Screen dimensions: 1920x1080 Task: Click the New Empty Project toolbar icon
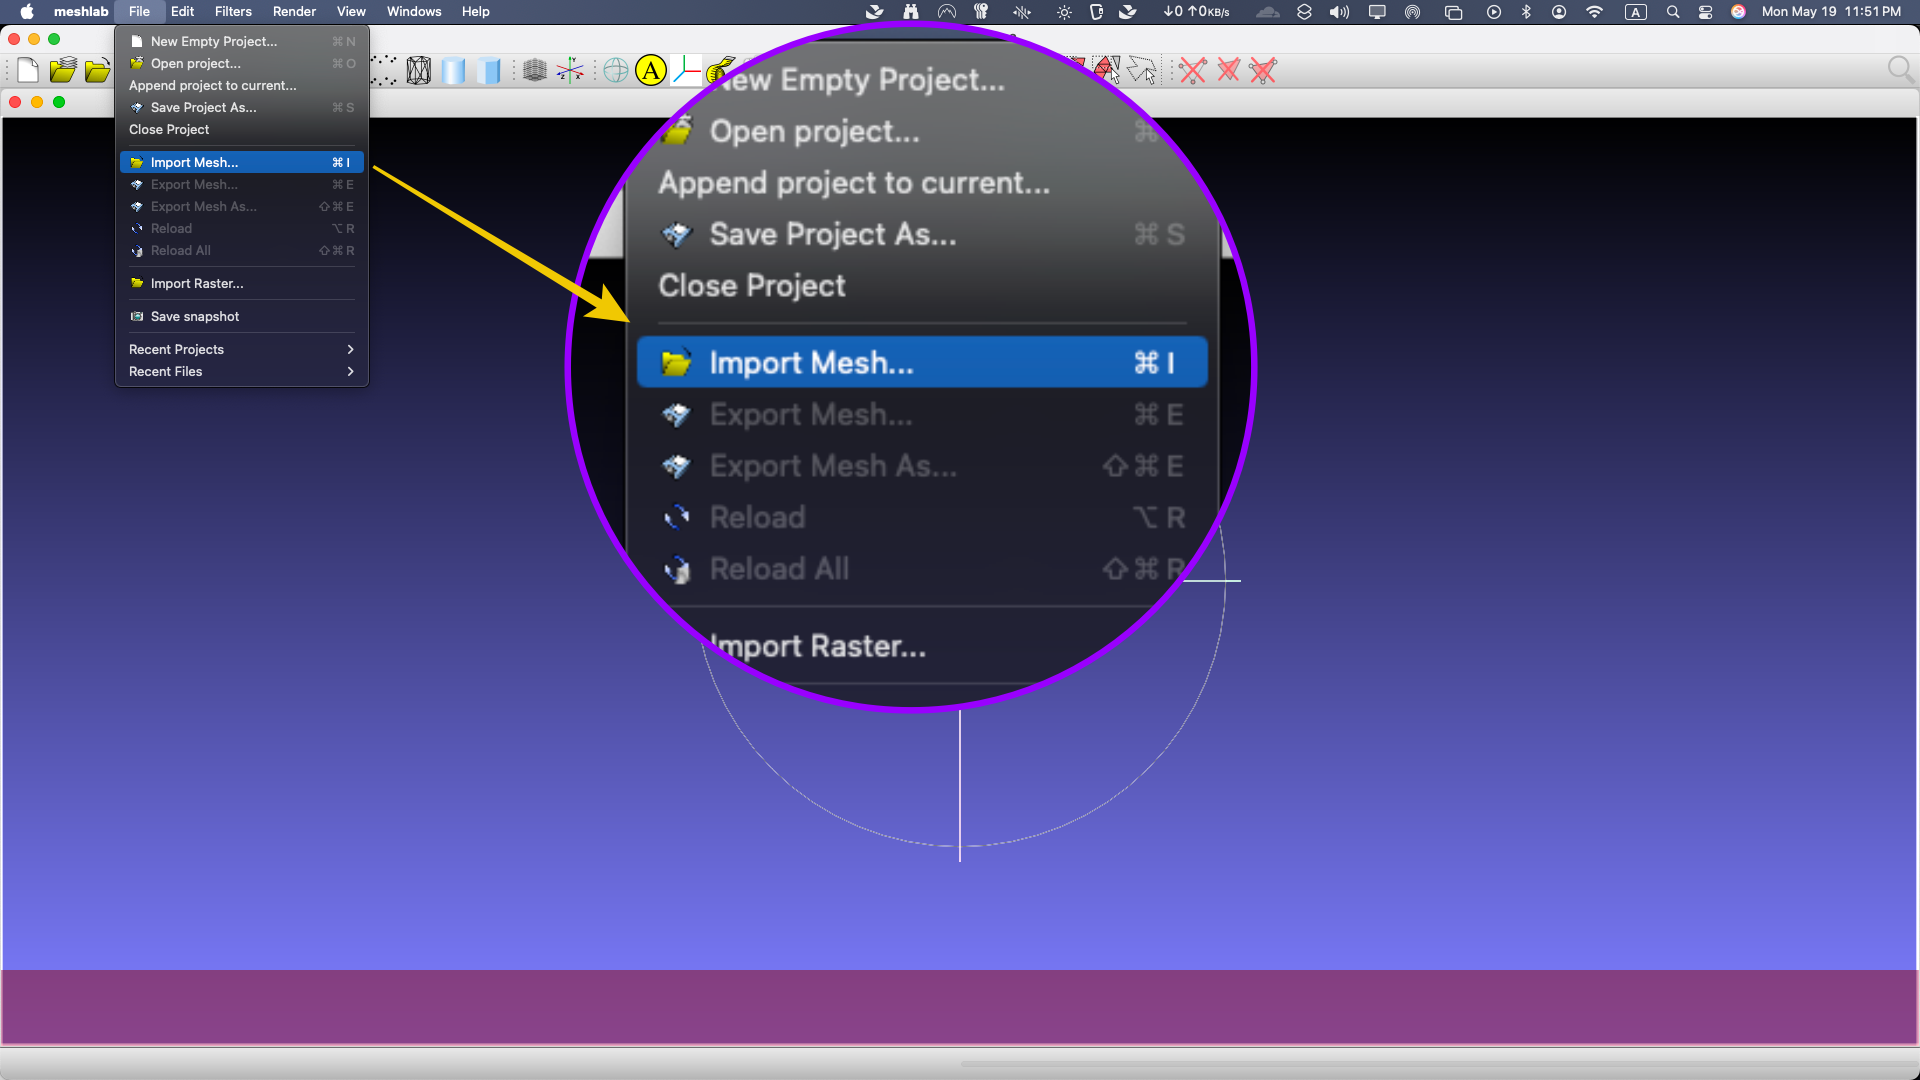pyautogui.click(x=28, y=70)
